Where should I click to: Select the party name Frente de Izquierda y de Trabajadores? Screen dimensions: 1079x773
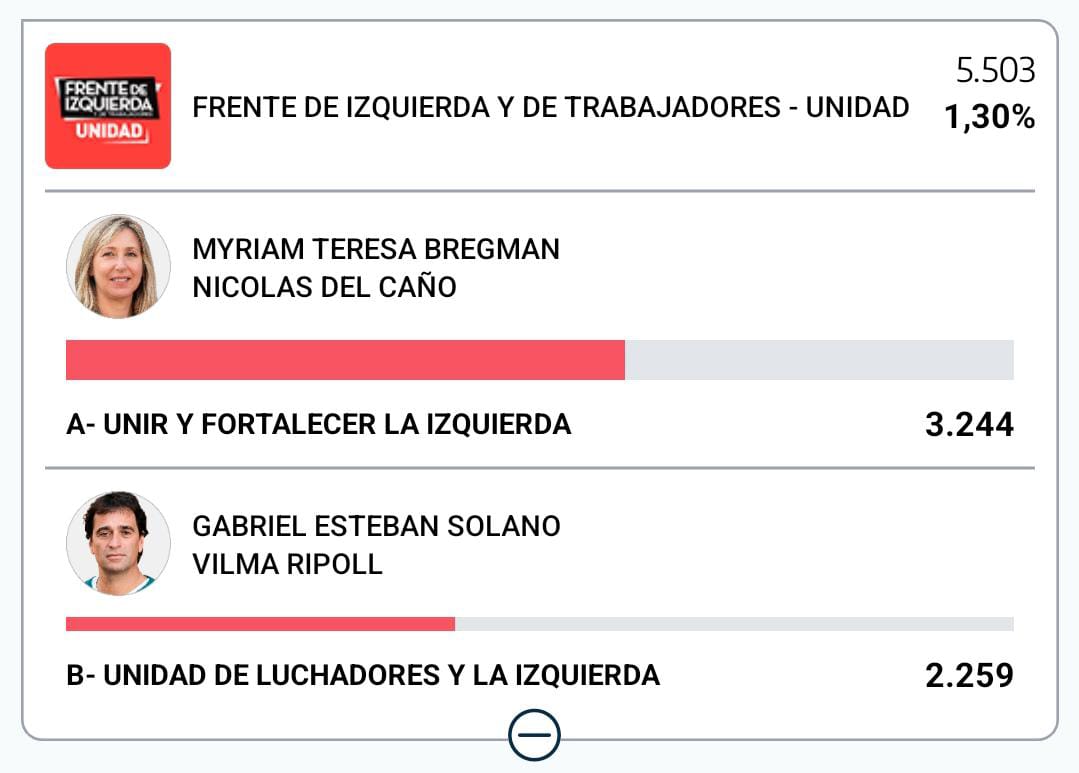[x=550, y=107]
